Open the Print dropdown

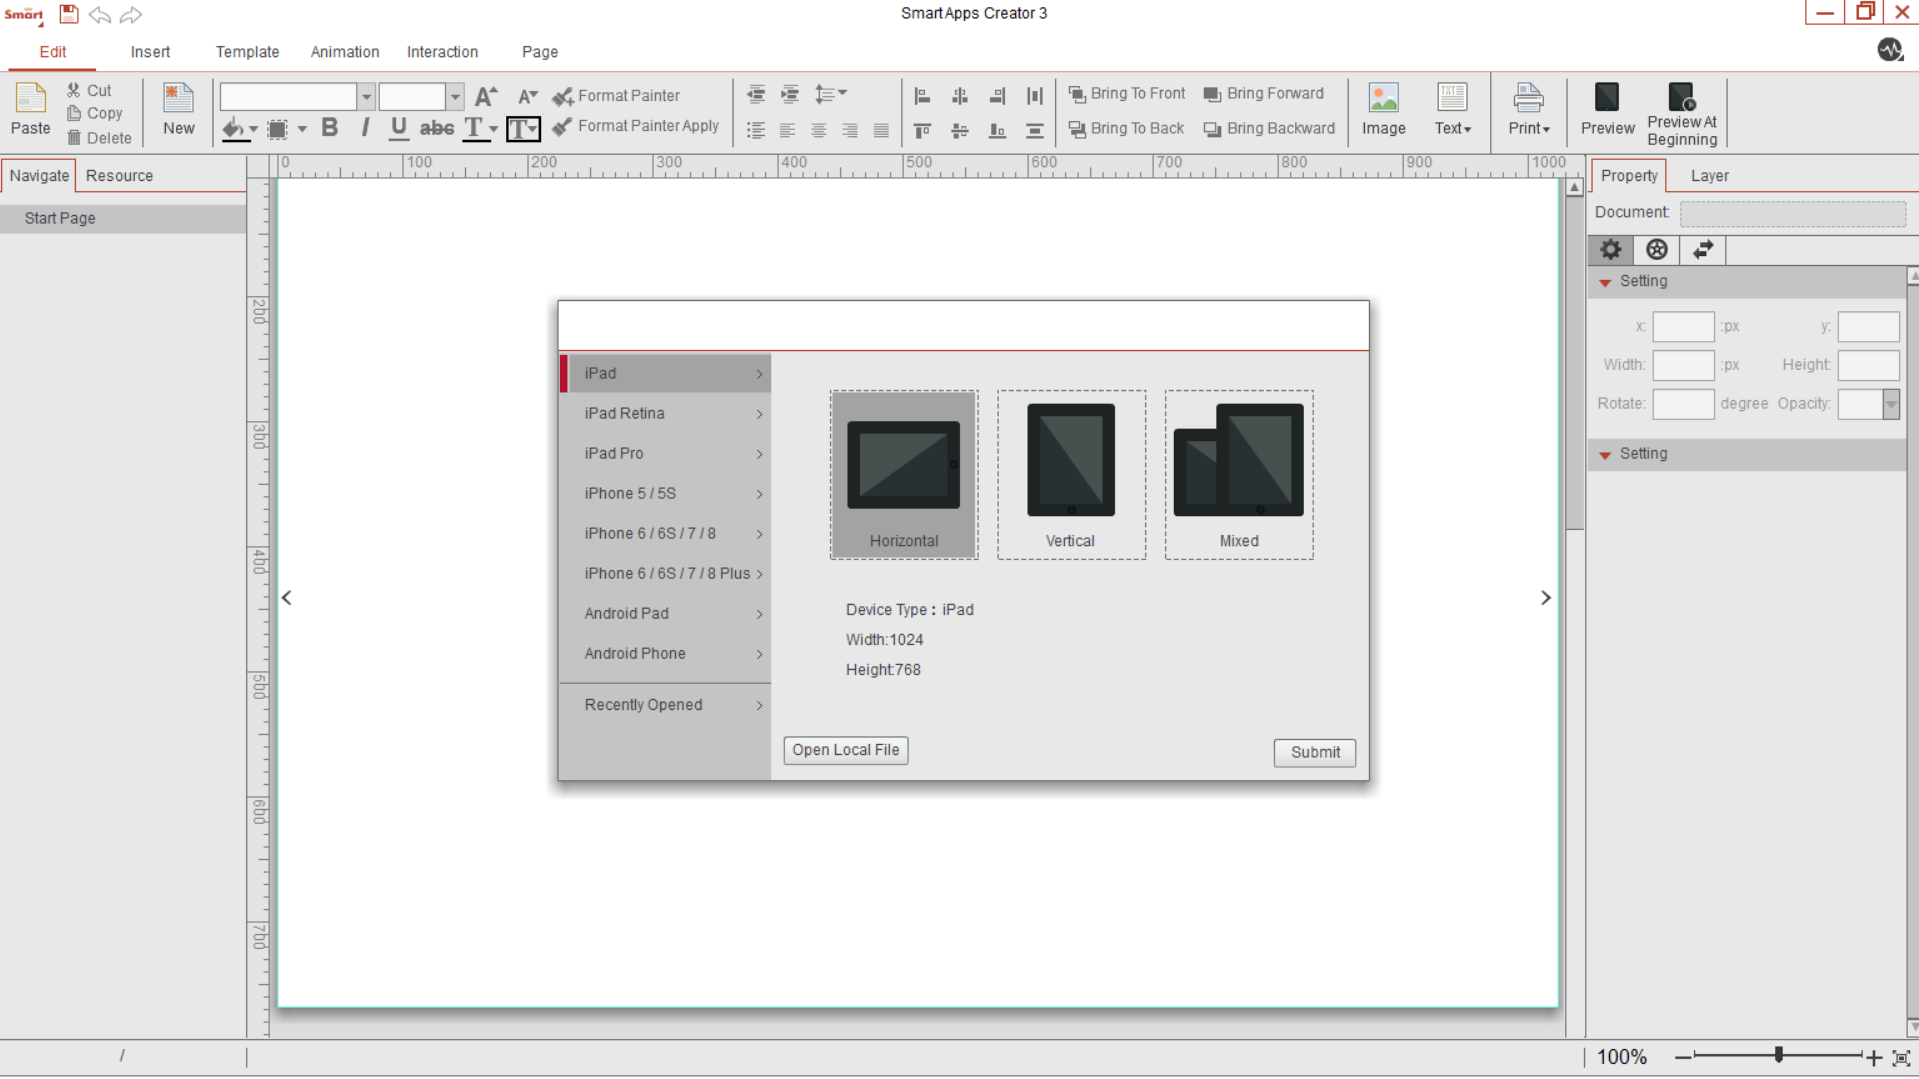(1528, 110)
